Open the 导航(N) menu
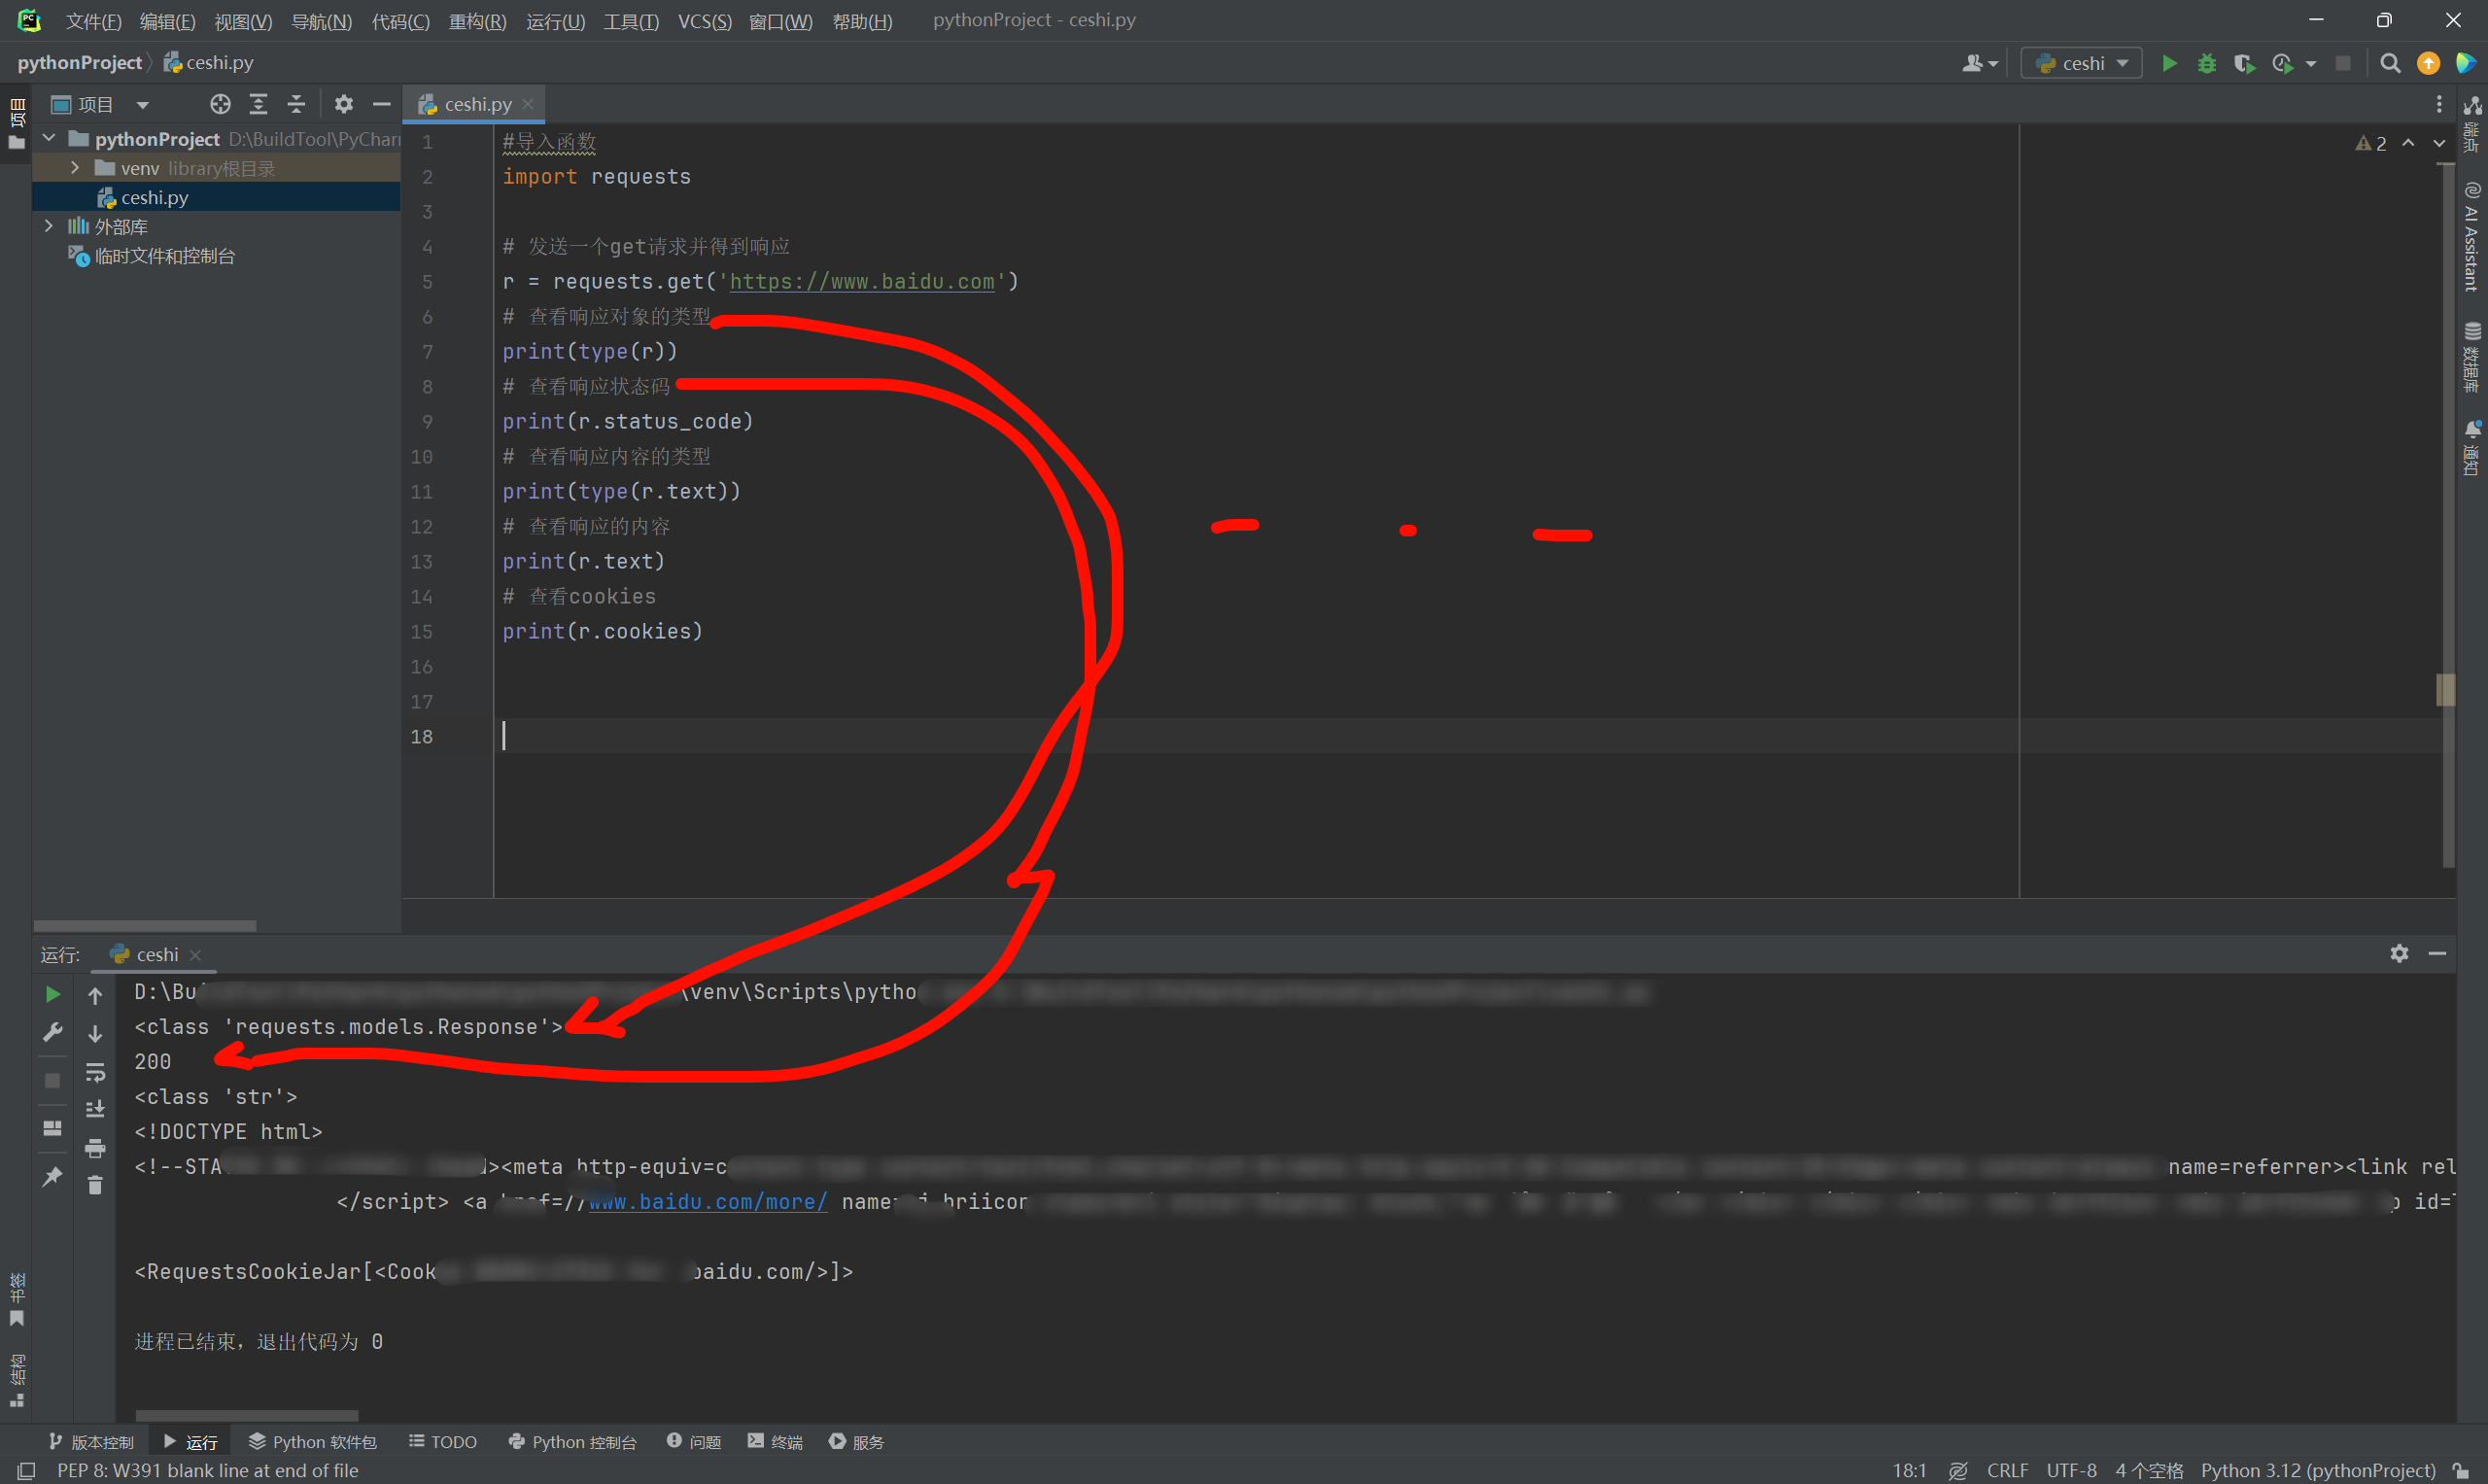 [x=321, y=21]
